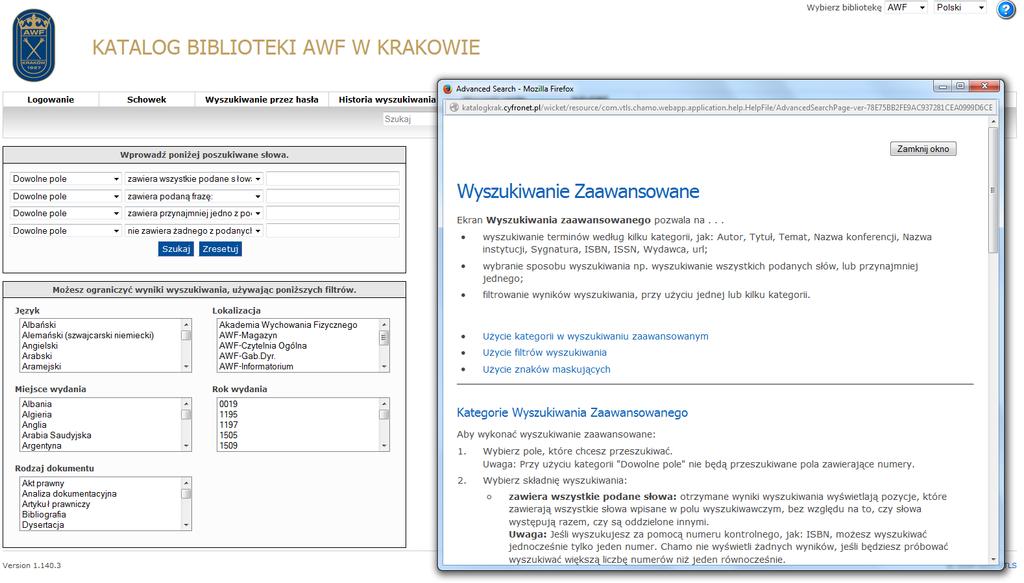The height and width of the screenshot is (583, 1024).
Task: Go to Wyszukiwanie przez hasła tab
Action: [261, 100]
